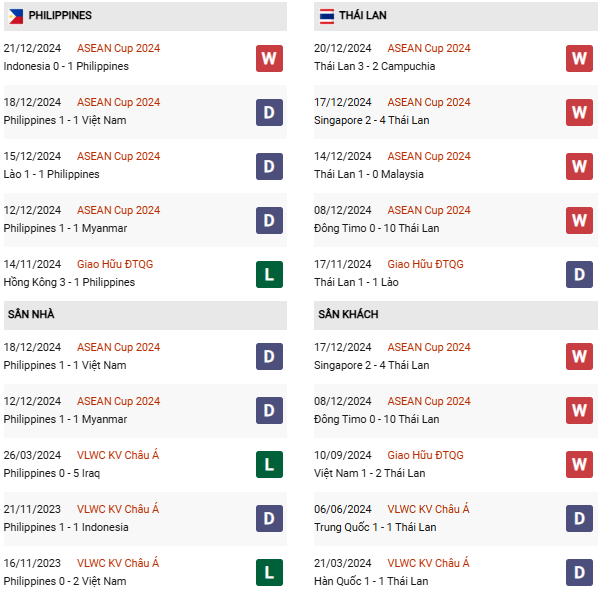Click W badge for Indonesia 0-1 Philippines

269,58
